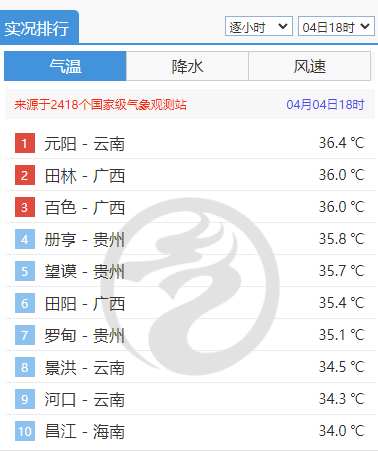
Task: Click rank badge number 4
Action: pos(25,239)
